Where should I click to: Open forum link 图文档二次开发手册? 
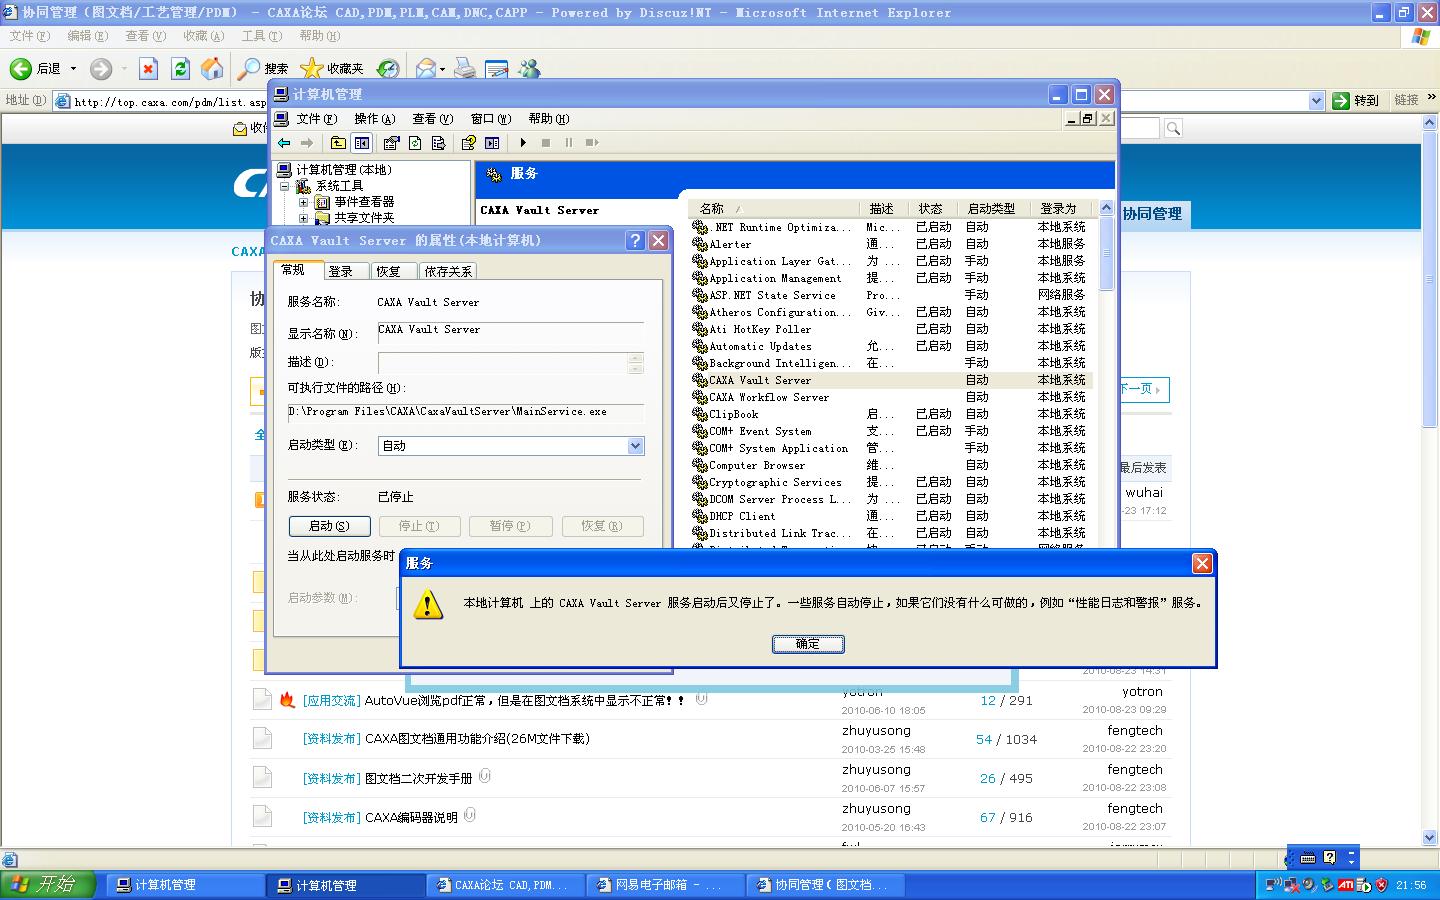pos(419,778)
